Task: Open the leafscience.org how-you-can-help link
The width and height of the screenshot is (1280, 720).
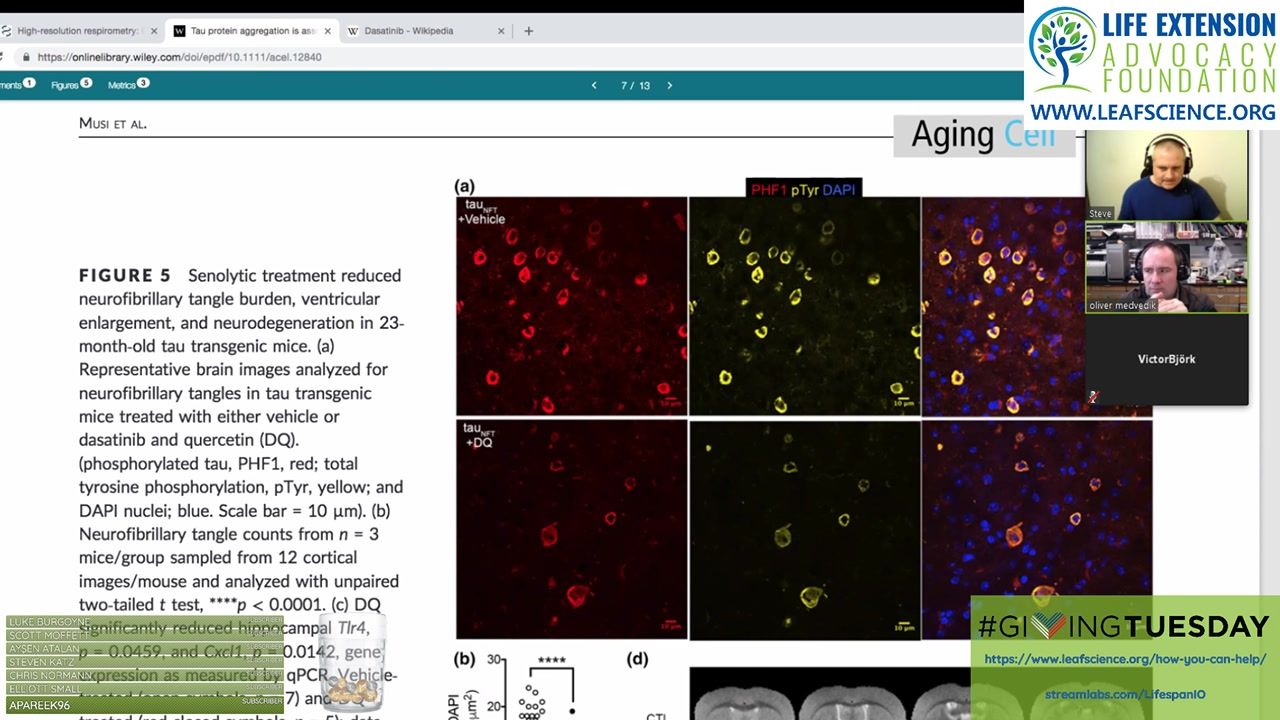Action: (x=1125, y=659)
